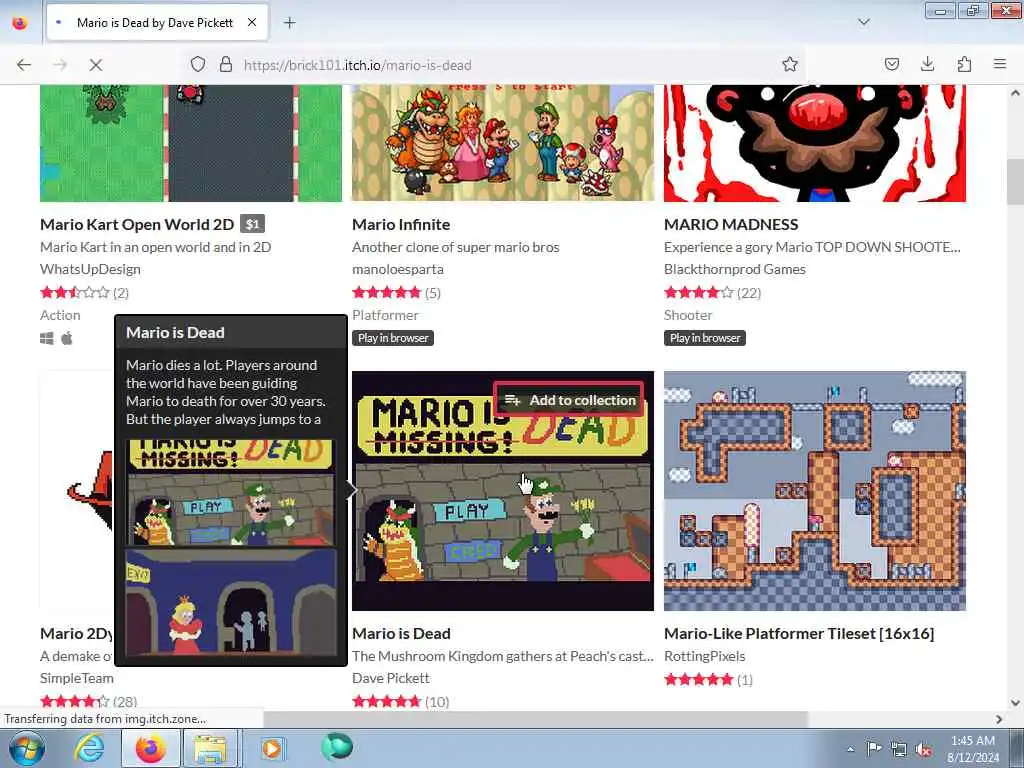This screenshot has width=1024, height=768.
Task: Visit Blackthornprod Games author page
Action: 735,269
